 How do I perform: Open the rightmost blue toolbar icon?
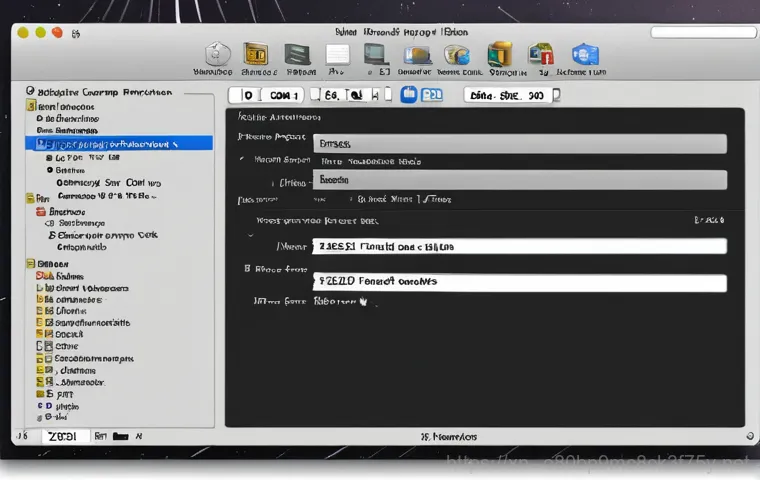[x=584, y=55]
